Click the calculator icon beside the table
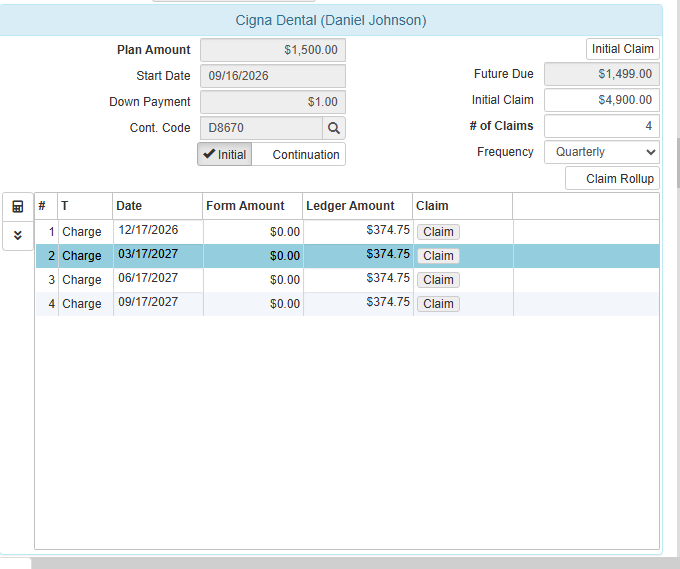The height and width of the screenshot is (569, 680). [x=18, y=206]
